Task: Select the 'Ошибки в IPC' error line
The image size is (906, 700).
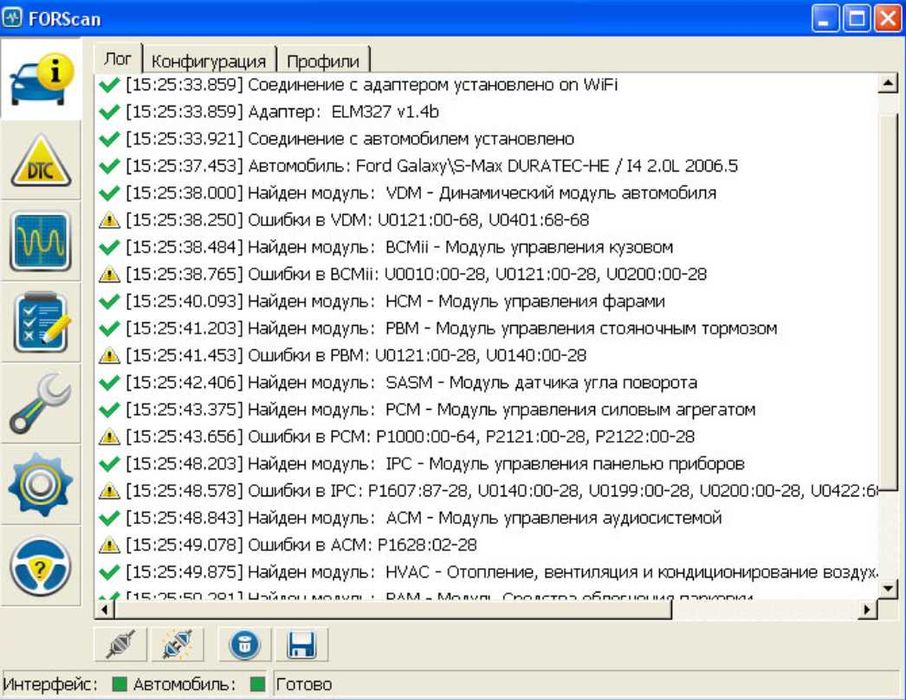Action: click(x=487, y=491)
